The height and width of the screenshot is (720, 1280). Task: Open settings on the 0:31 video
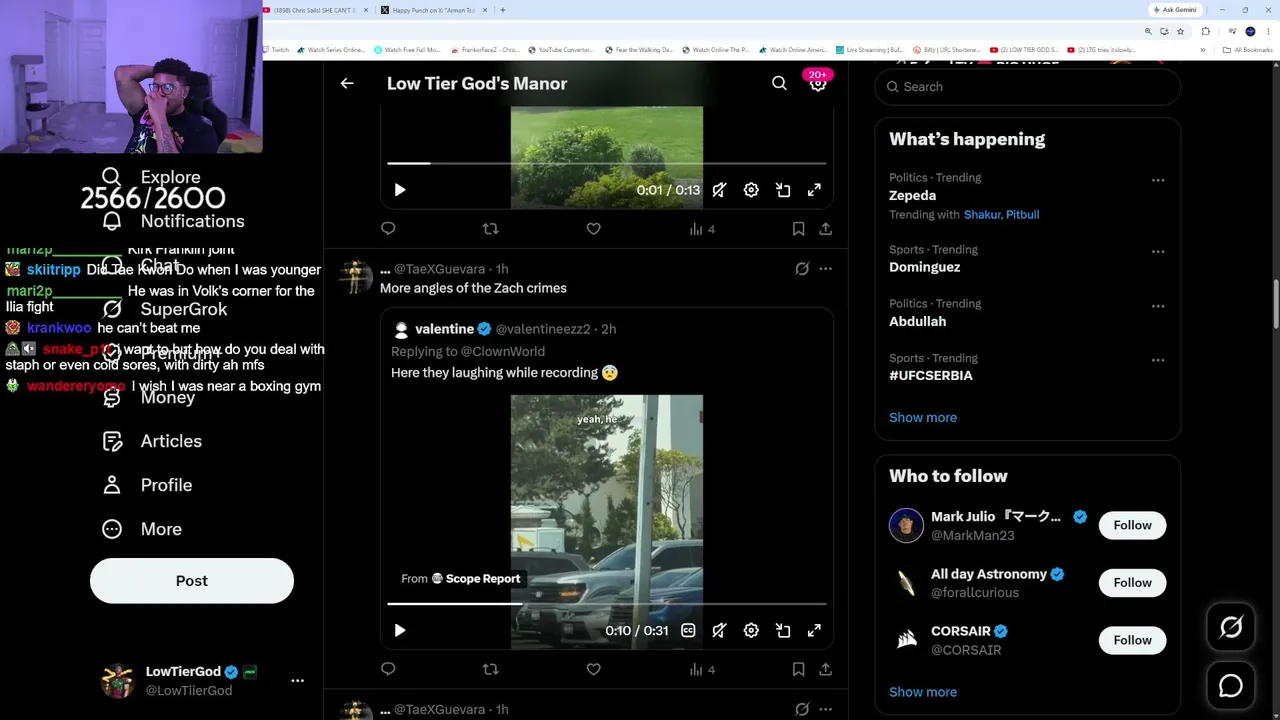tap(751, 631)
